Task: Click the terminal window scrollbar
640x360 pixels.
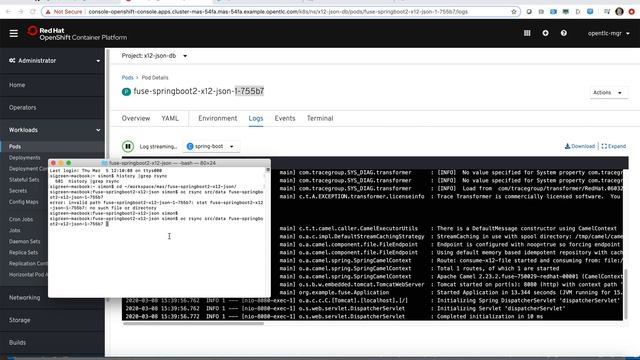Action: (268, 170)
